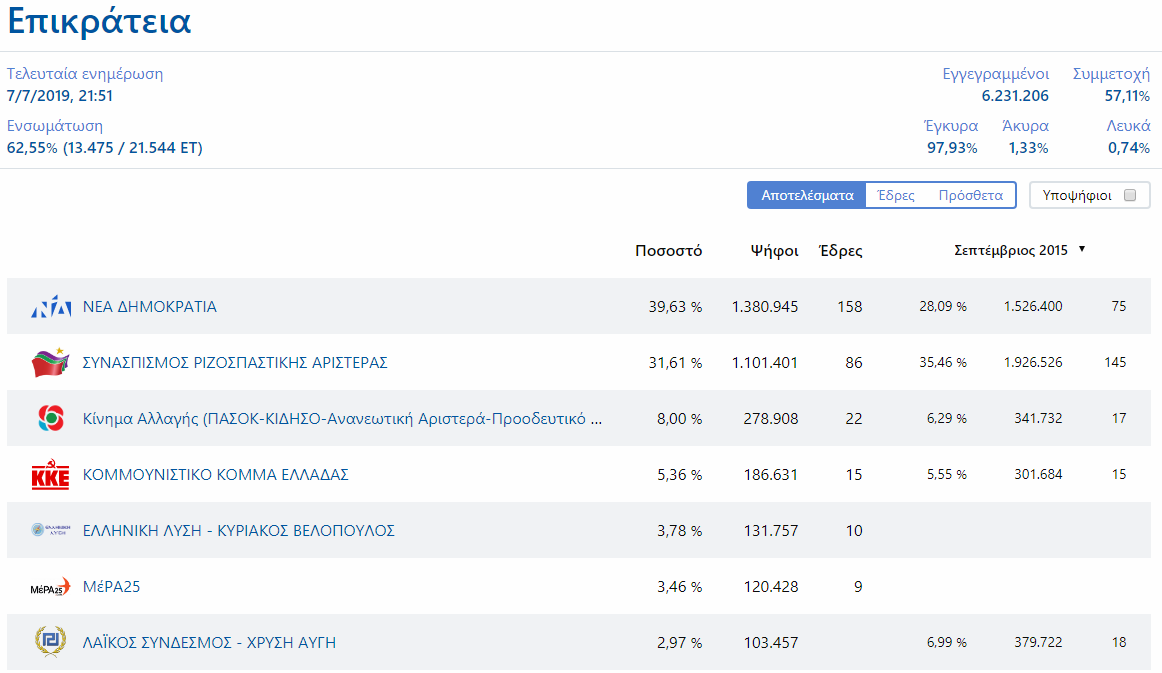Switch to the Πρόσθετα tab

click(x=970, y=195)
